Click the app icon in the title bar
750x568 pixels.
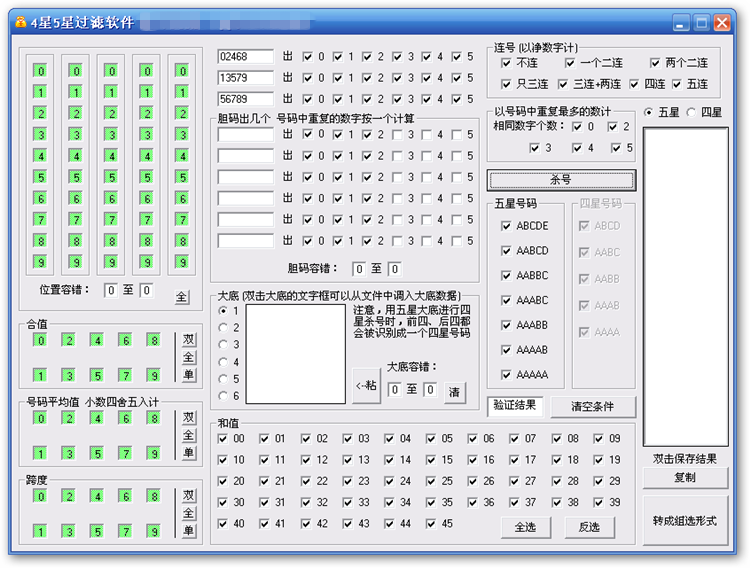(x=21, y=22)
